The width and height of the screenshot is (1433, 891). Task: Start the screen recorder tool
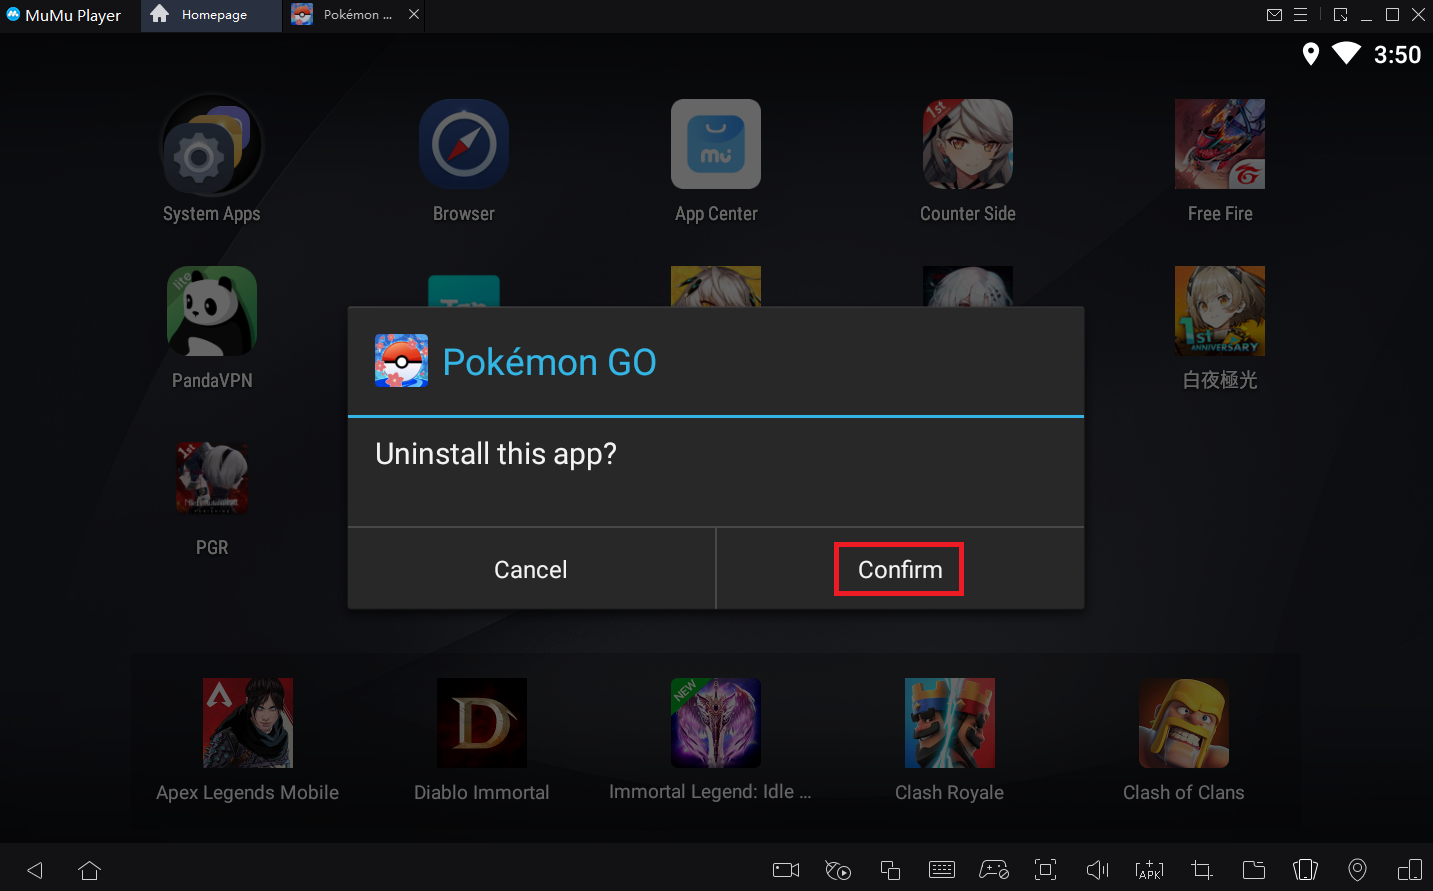[x=786, y=870]
